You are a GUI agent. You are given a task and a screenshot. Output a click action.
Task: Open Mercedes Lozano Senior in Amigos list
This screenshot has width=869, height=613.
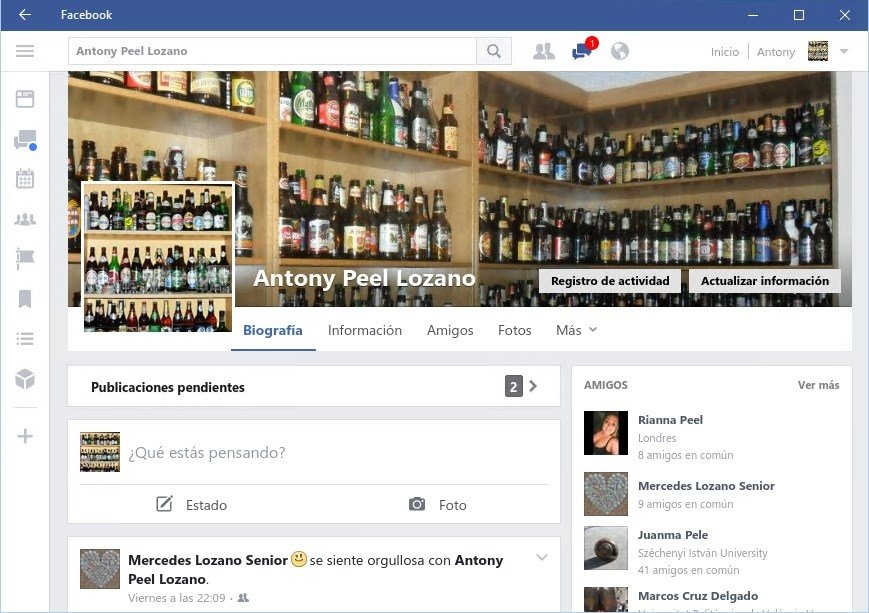706,486
